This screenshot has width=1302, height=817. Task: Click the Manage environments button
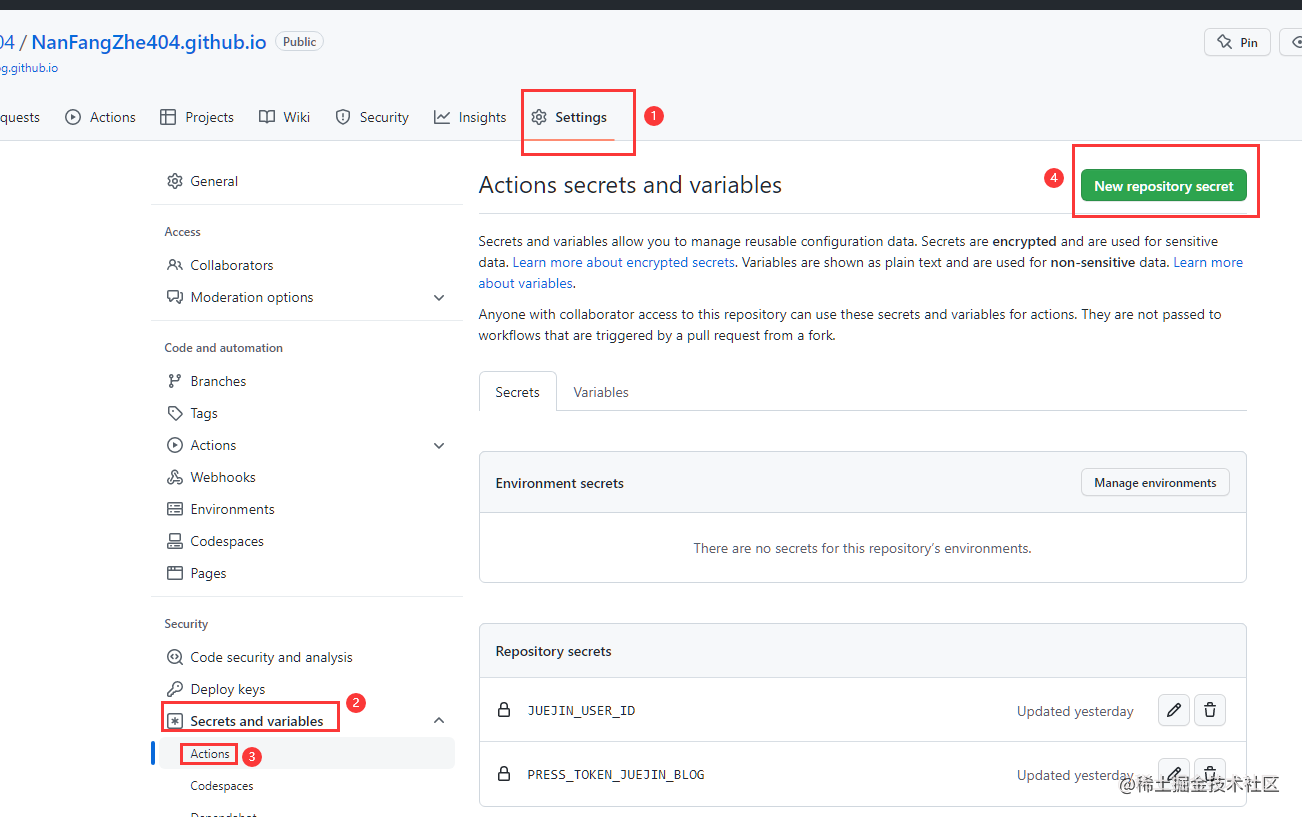(1155, 482)
